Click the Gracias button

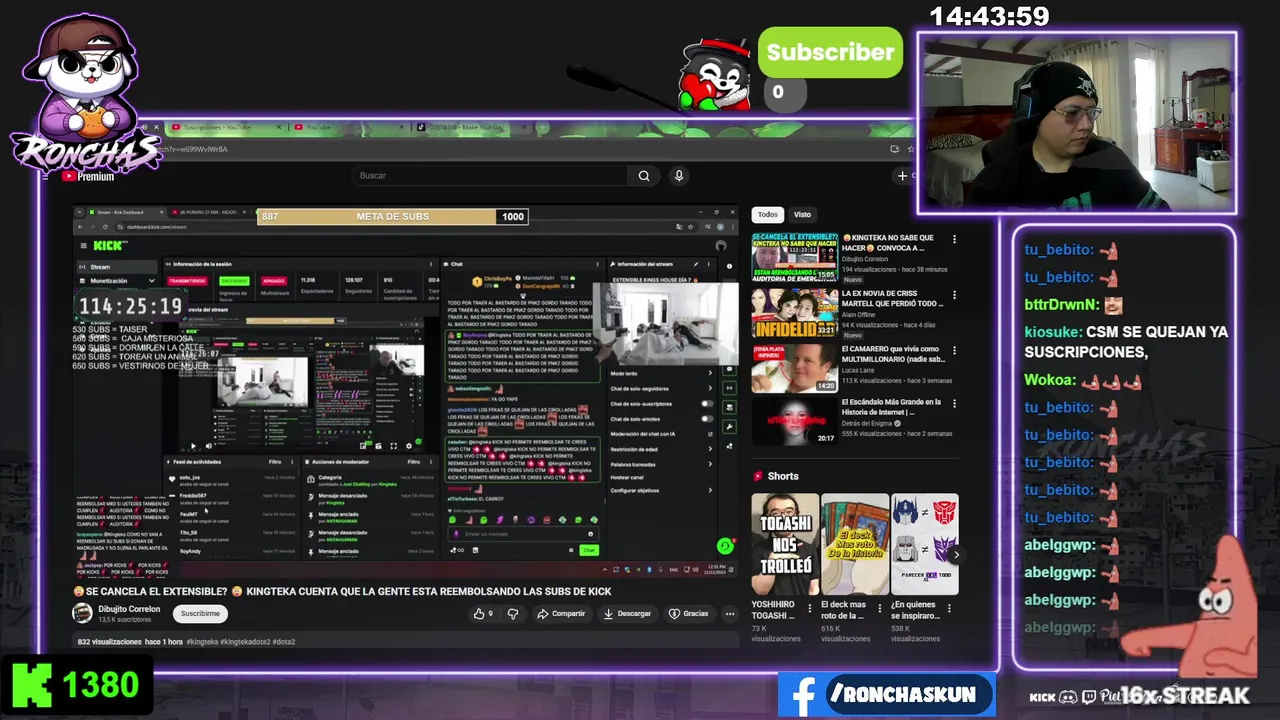(x=688, y=614)
